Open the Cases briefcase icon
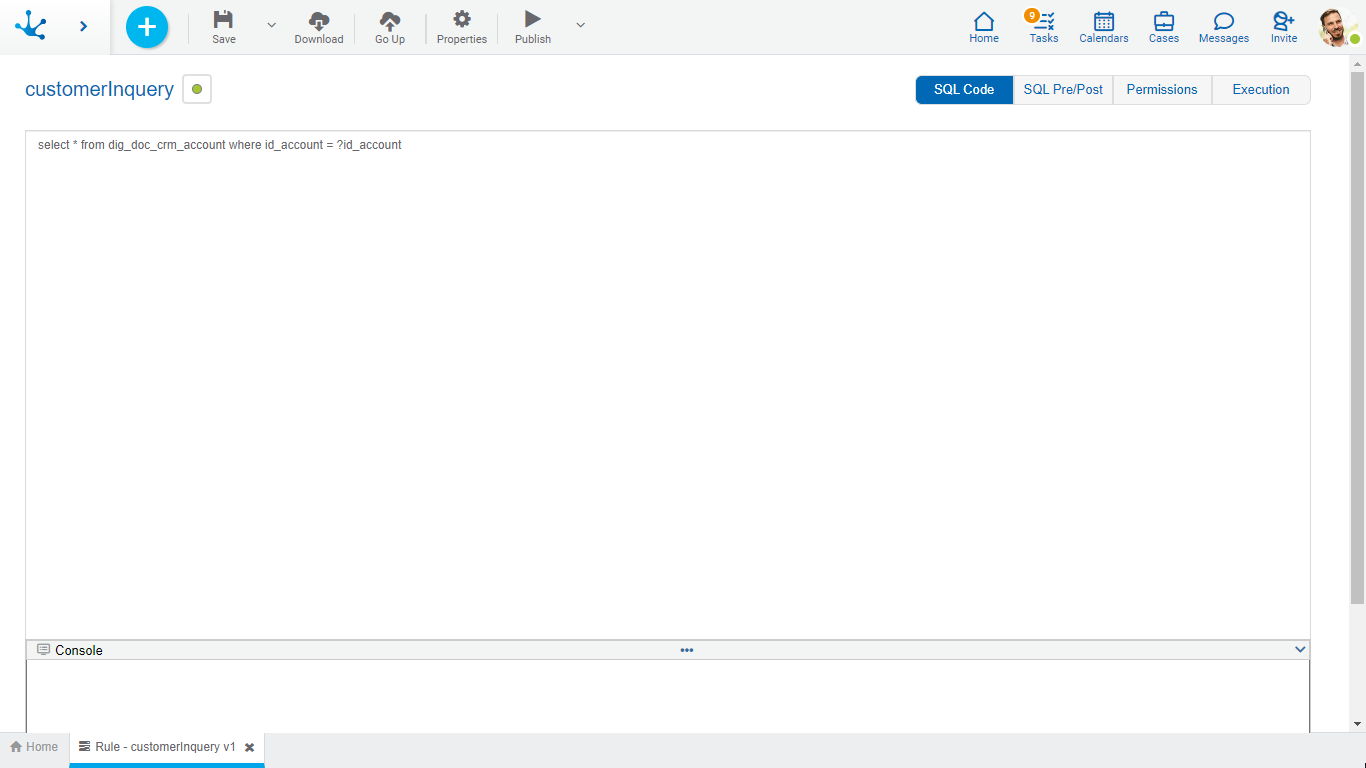 click(x=1164, y=22)
